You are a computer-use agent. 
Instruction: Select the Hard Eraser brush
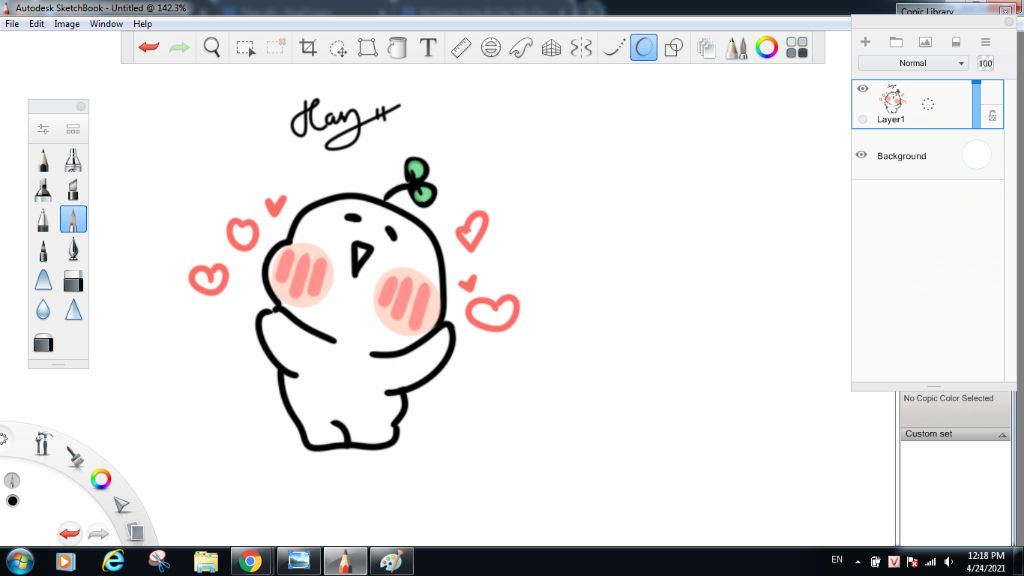pyautogui.click(x=73, y=281)
